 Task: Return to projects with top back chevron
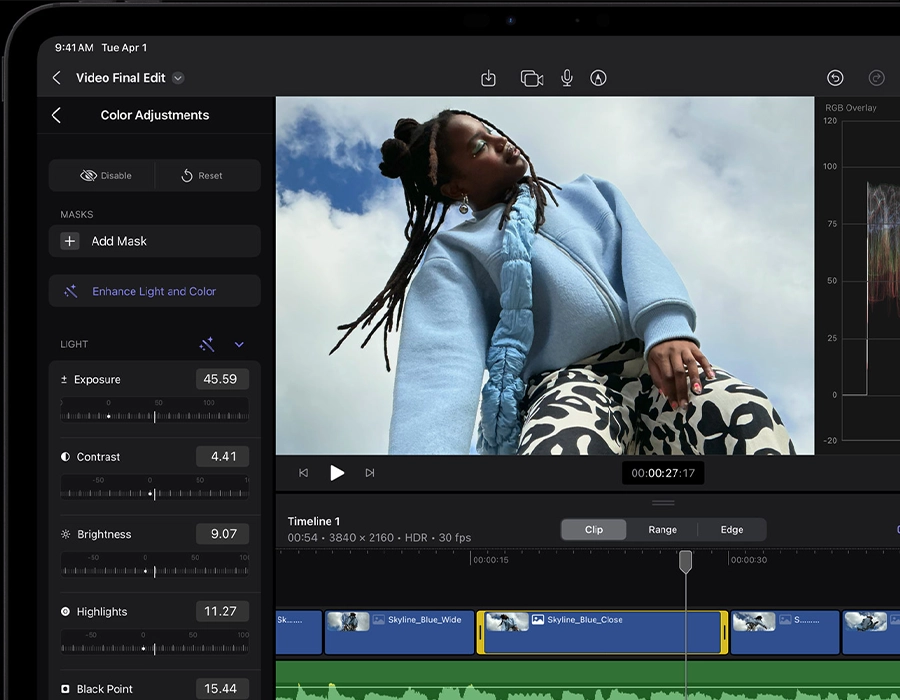pos(56,78)
